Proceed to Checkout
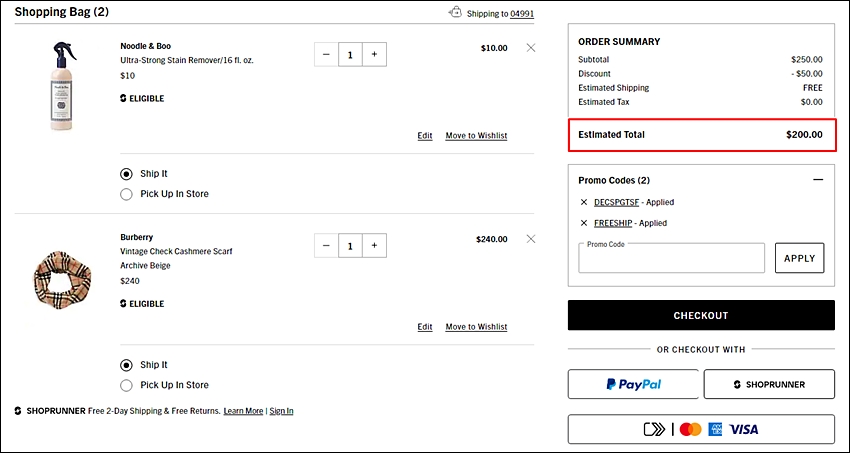 coord(701,315)
